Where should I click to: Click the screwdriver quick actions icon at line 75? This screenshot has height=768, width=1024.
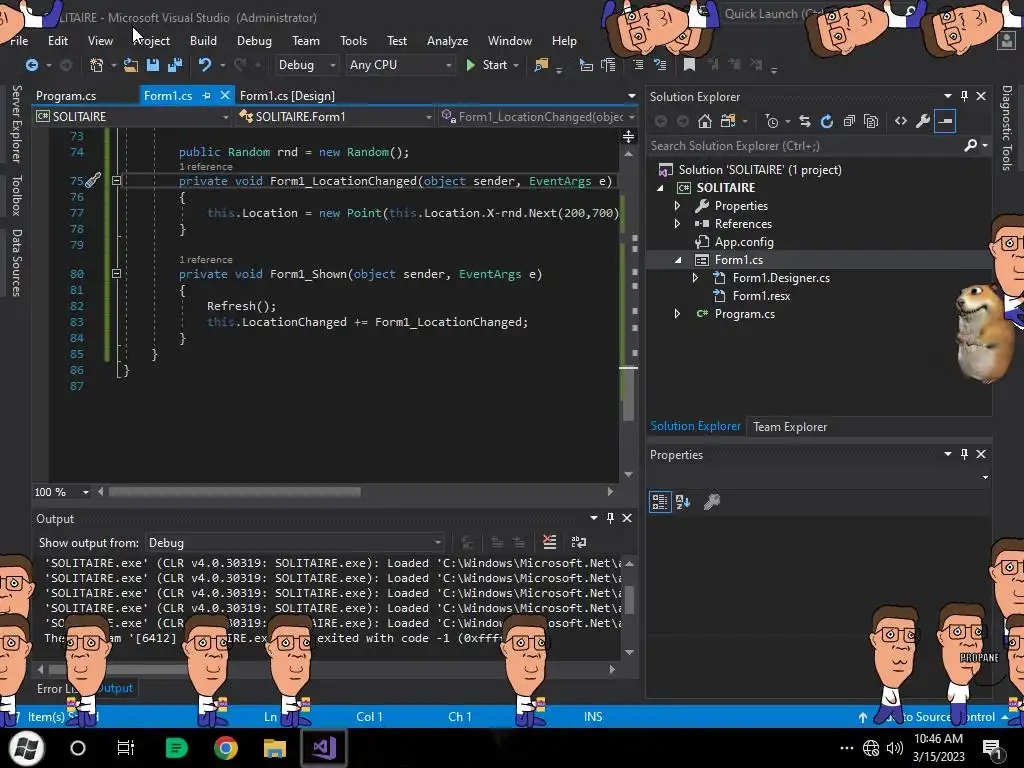coord(93,180)
